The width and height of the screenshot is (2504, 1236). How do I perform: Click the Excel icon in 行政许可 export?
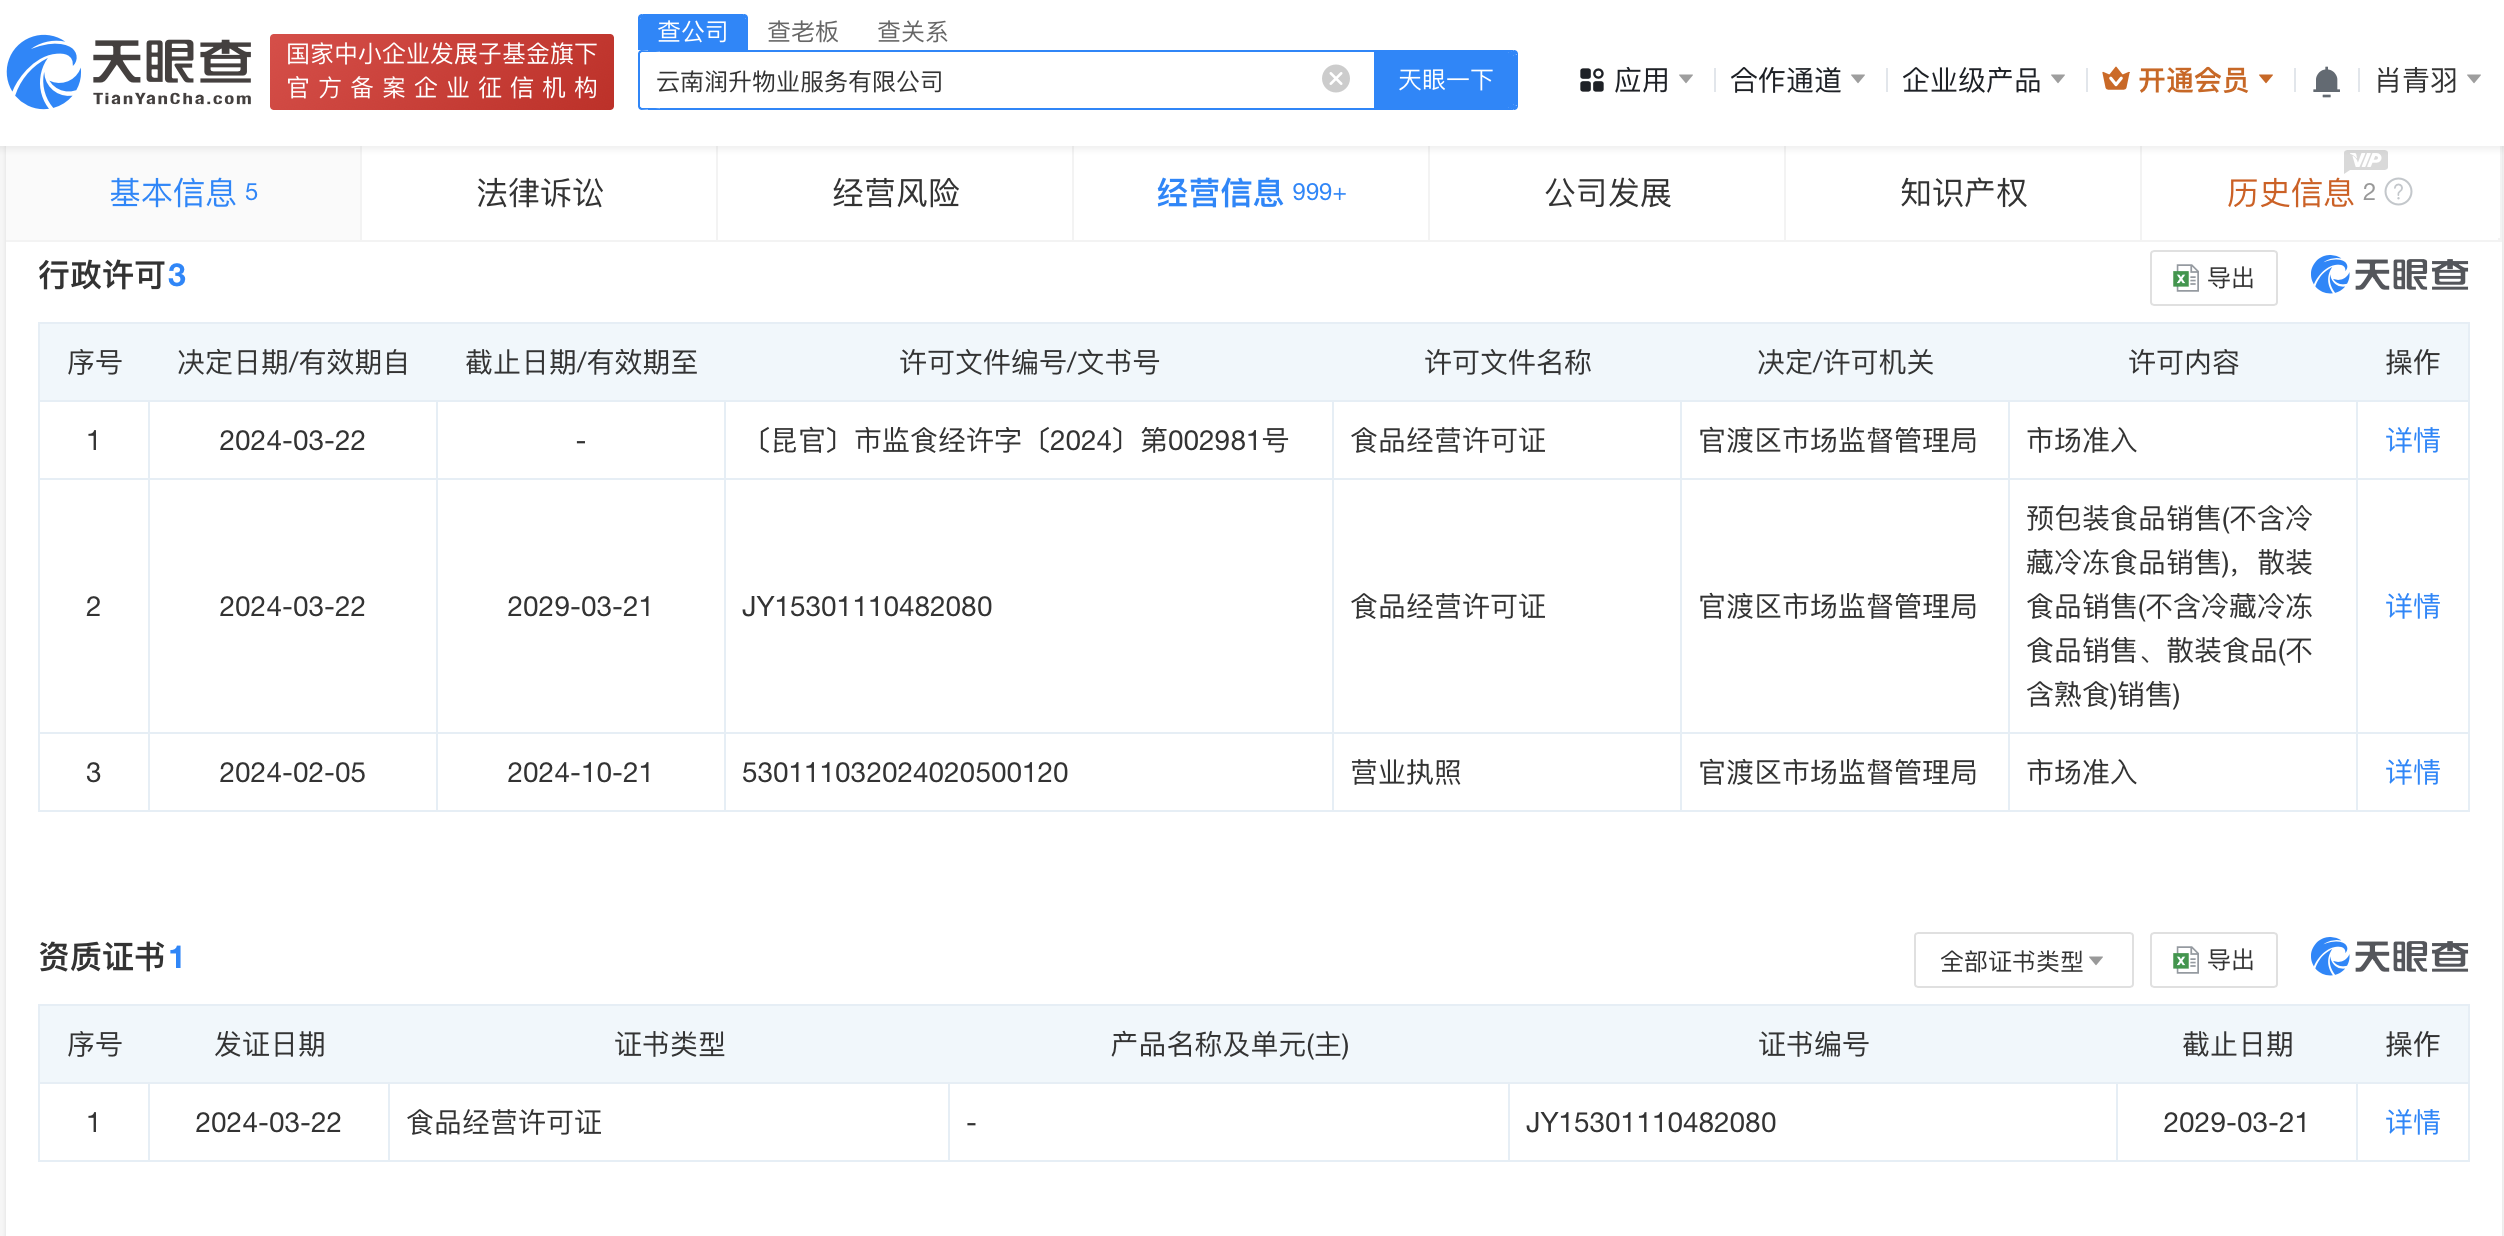click(2185, 278)
